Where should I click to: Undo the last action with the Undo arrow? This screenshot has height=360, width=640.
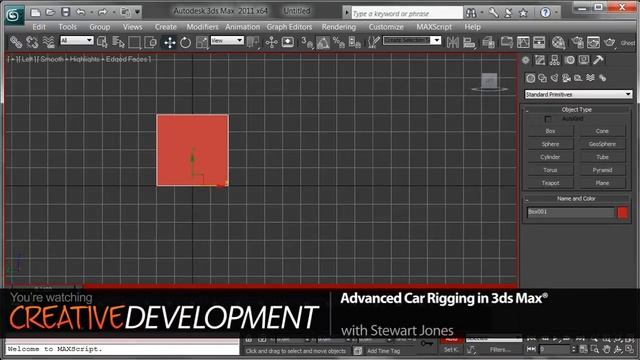[x=80, y=12]
